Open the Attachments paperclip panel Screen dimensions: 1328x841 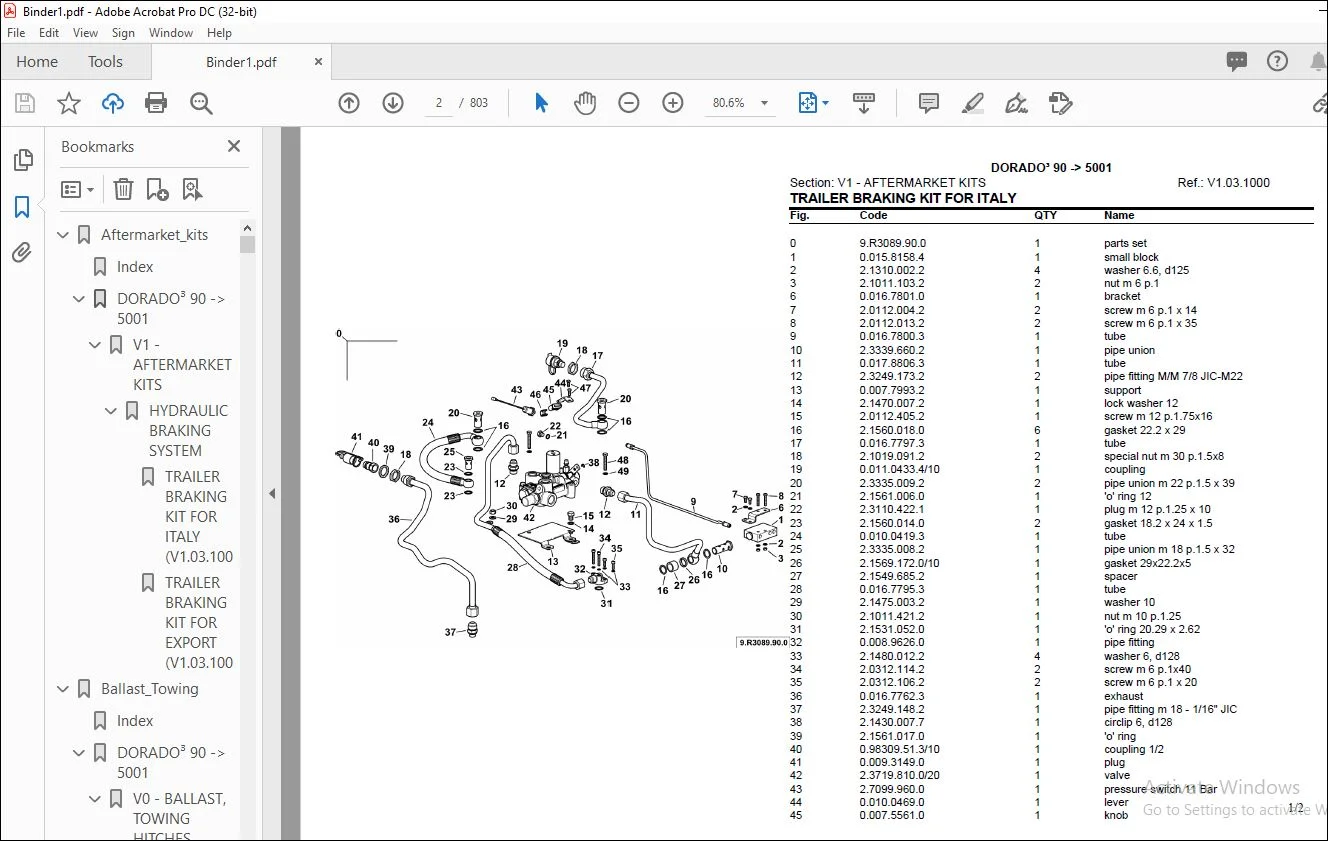pos(22,253)
